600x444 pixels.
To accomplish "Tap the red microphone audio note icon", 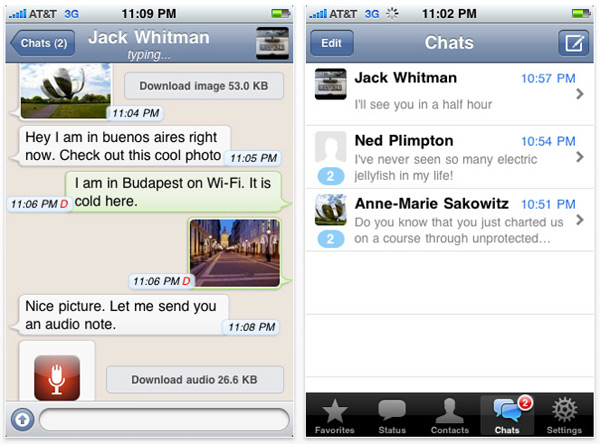I will tap(57, 378).
